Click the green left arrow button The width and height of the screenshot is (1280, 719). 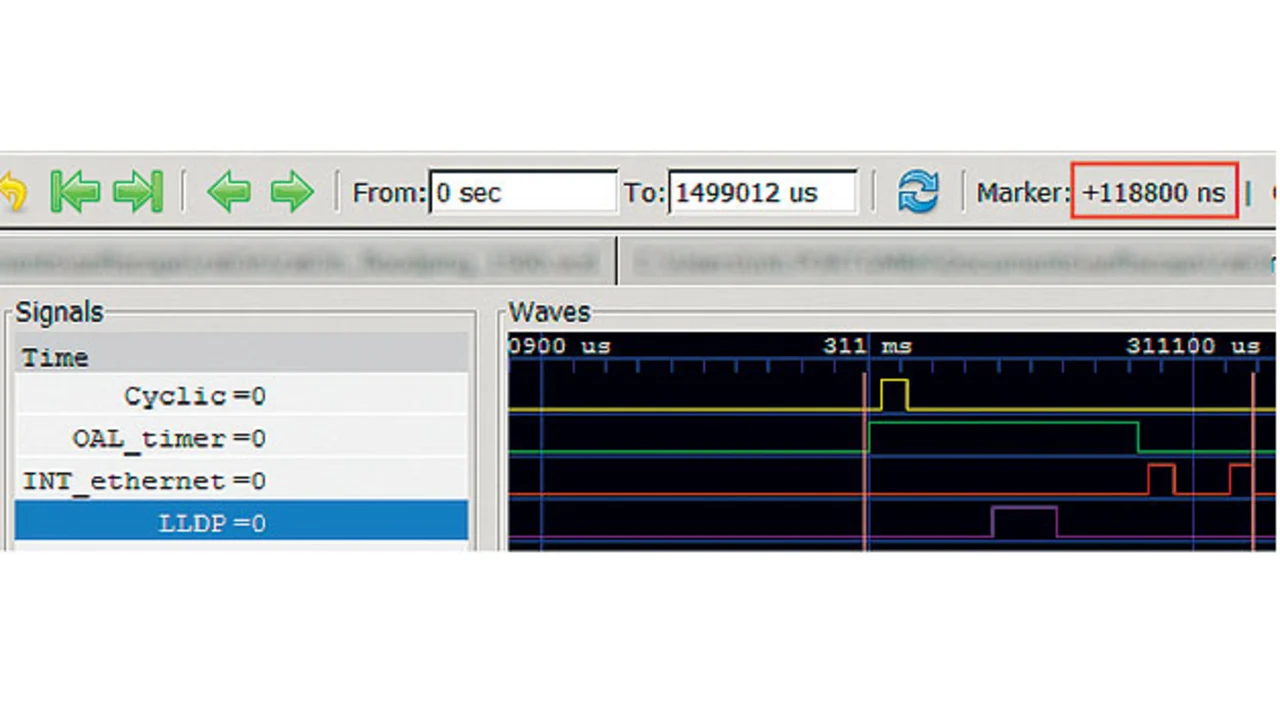(x=229, y=190)
